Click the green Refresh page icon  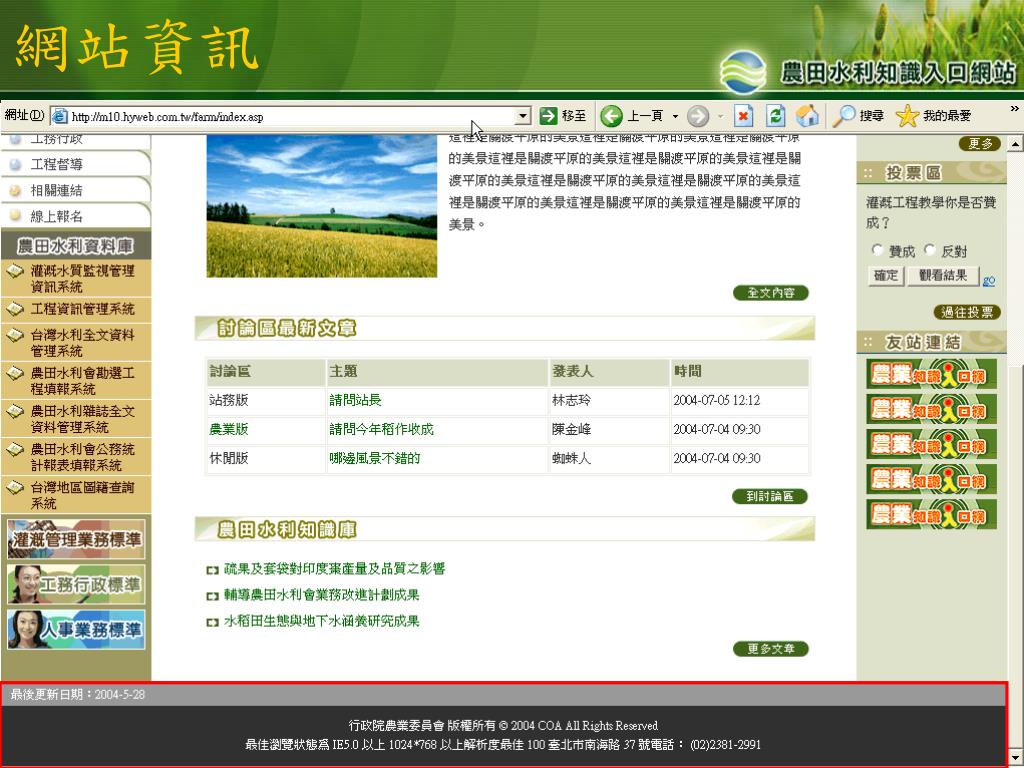click(775, 116)
